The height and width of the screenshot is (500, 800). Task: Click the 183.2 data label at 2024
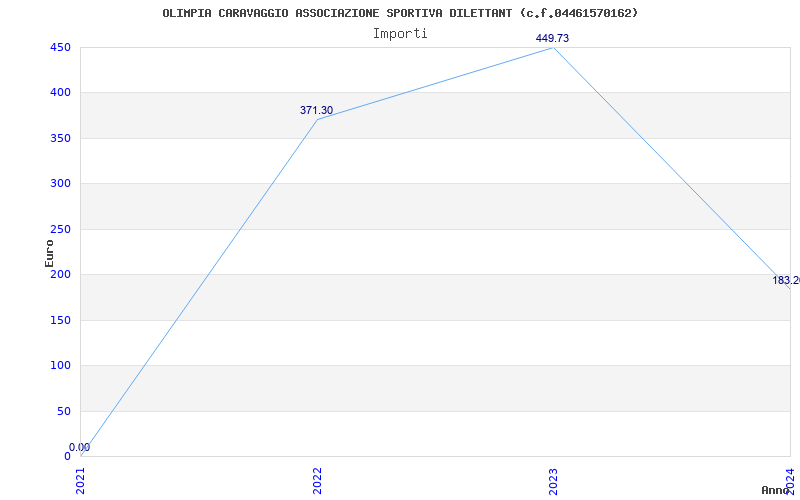pos(786,280)
